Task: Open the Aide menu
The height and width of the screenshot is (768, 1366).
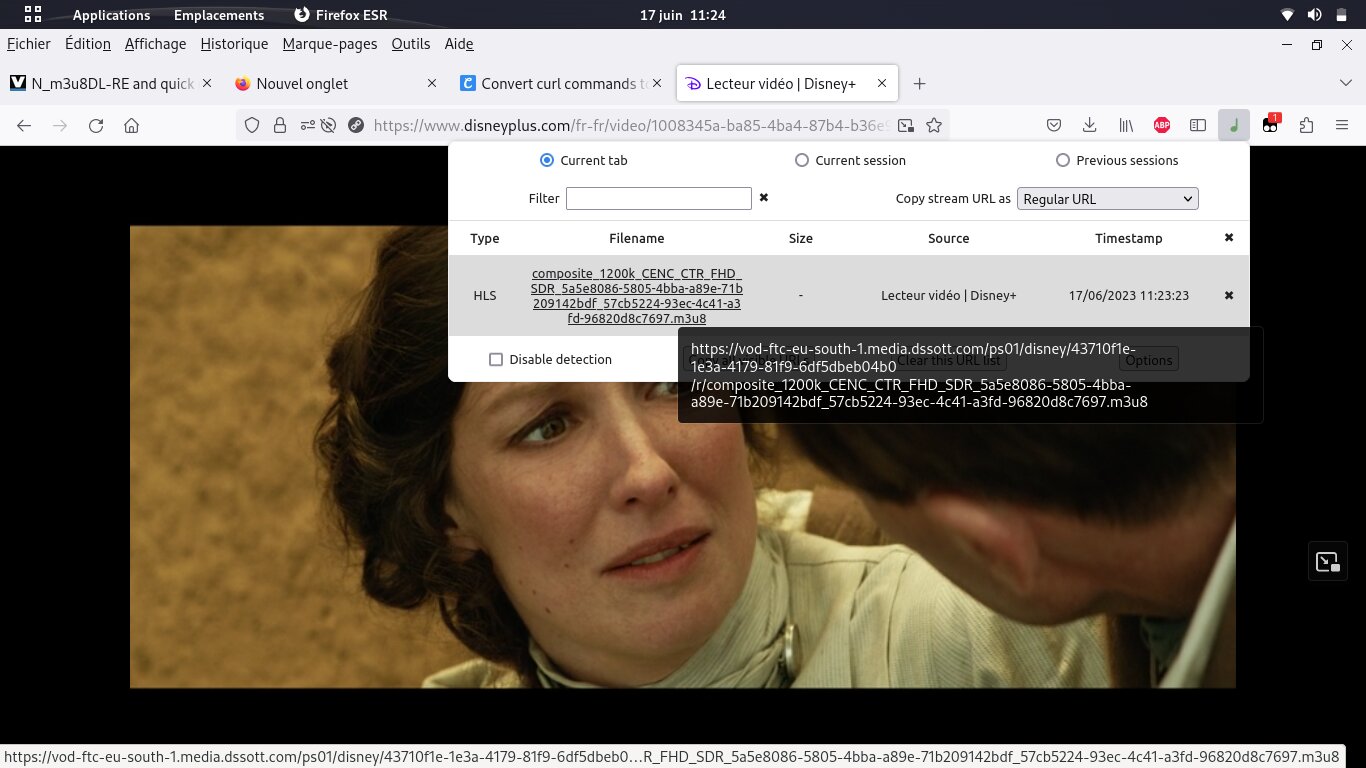Action: tap(459, 44)
